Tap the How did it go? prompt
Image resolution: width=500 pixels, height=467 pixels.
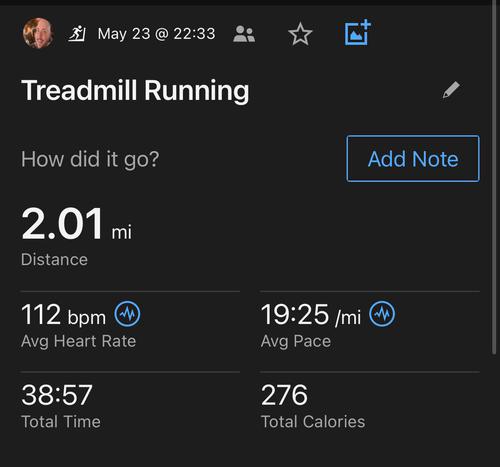[x=90, y=159]
